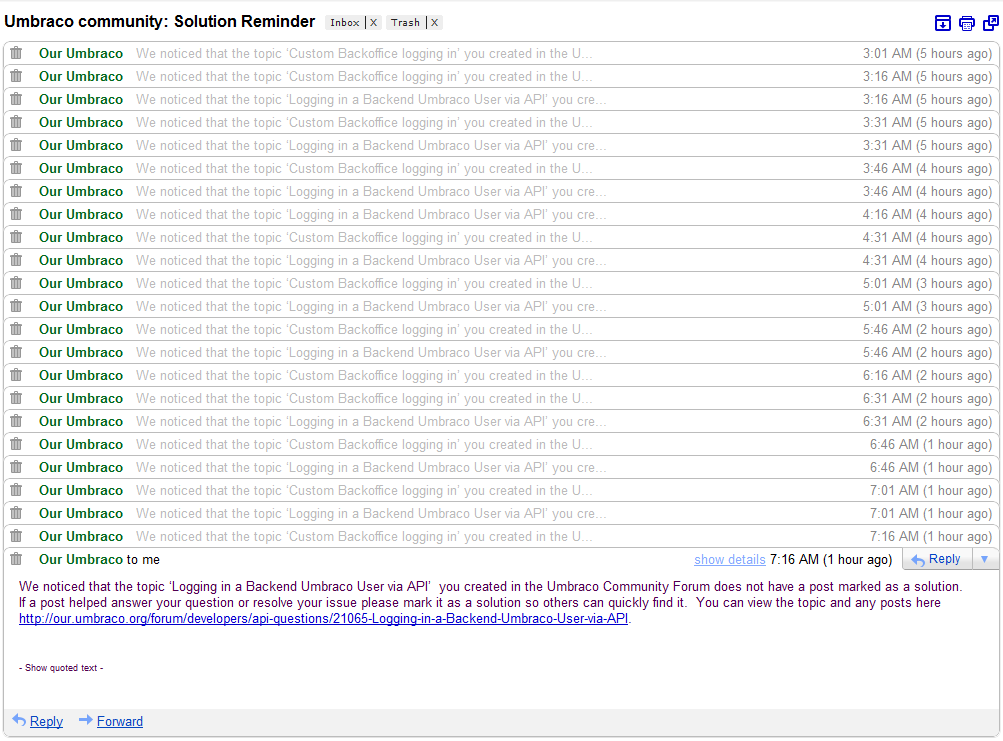Click 'Our Umbraco' sender in 6:16 AM row
The image size is (1003, 741).
click(x=81, y=376)
